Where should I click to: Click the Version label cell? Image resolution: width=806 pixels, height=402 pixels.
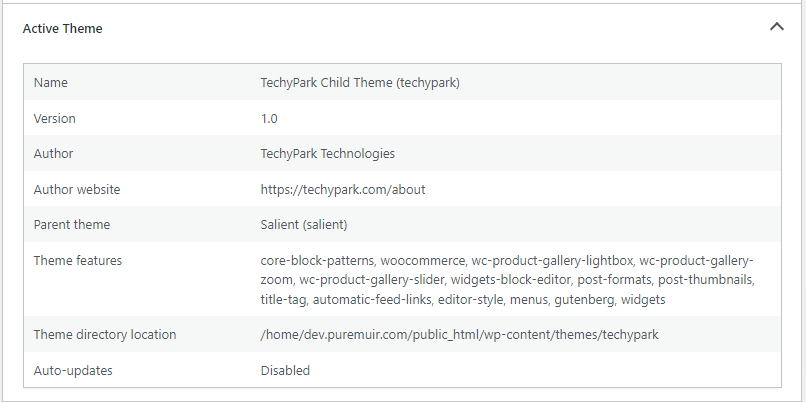click(x=55, y=118)
